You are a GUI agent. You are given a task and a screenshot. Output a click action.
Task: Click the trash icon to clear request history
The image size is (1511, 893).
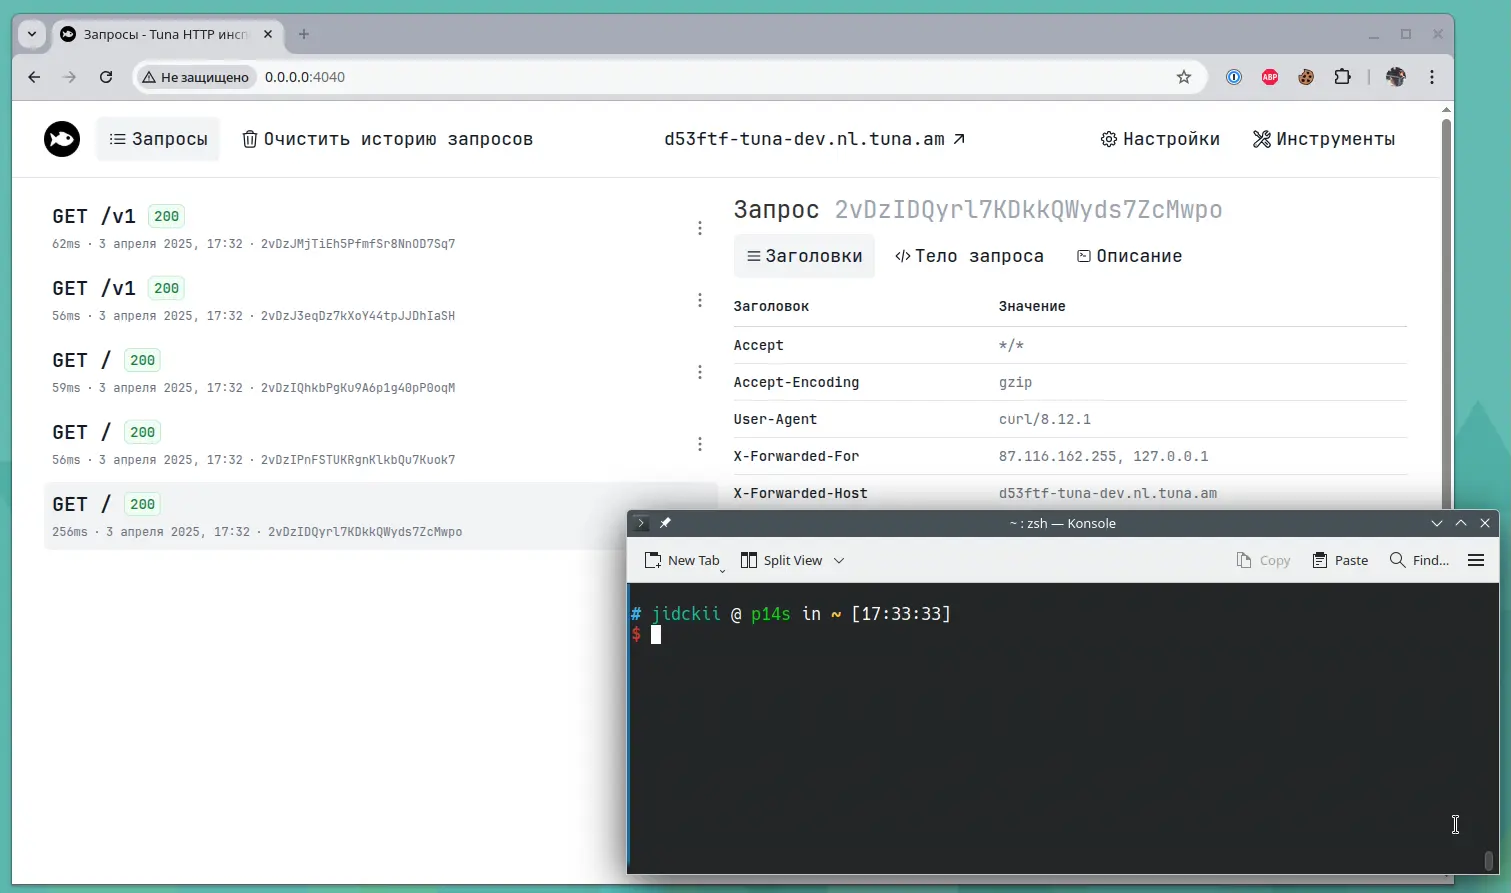[249, 139]
